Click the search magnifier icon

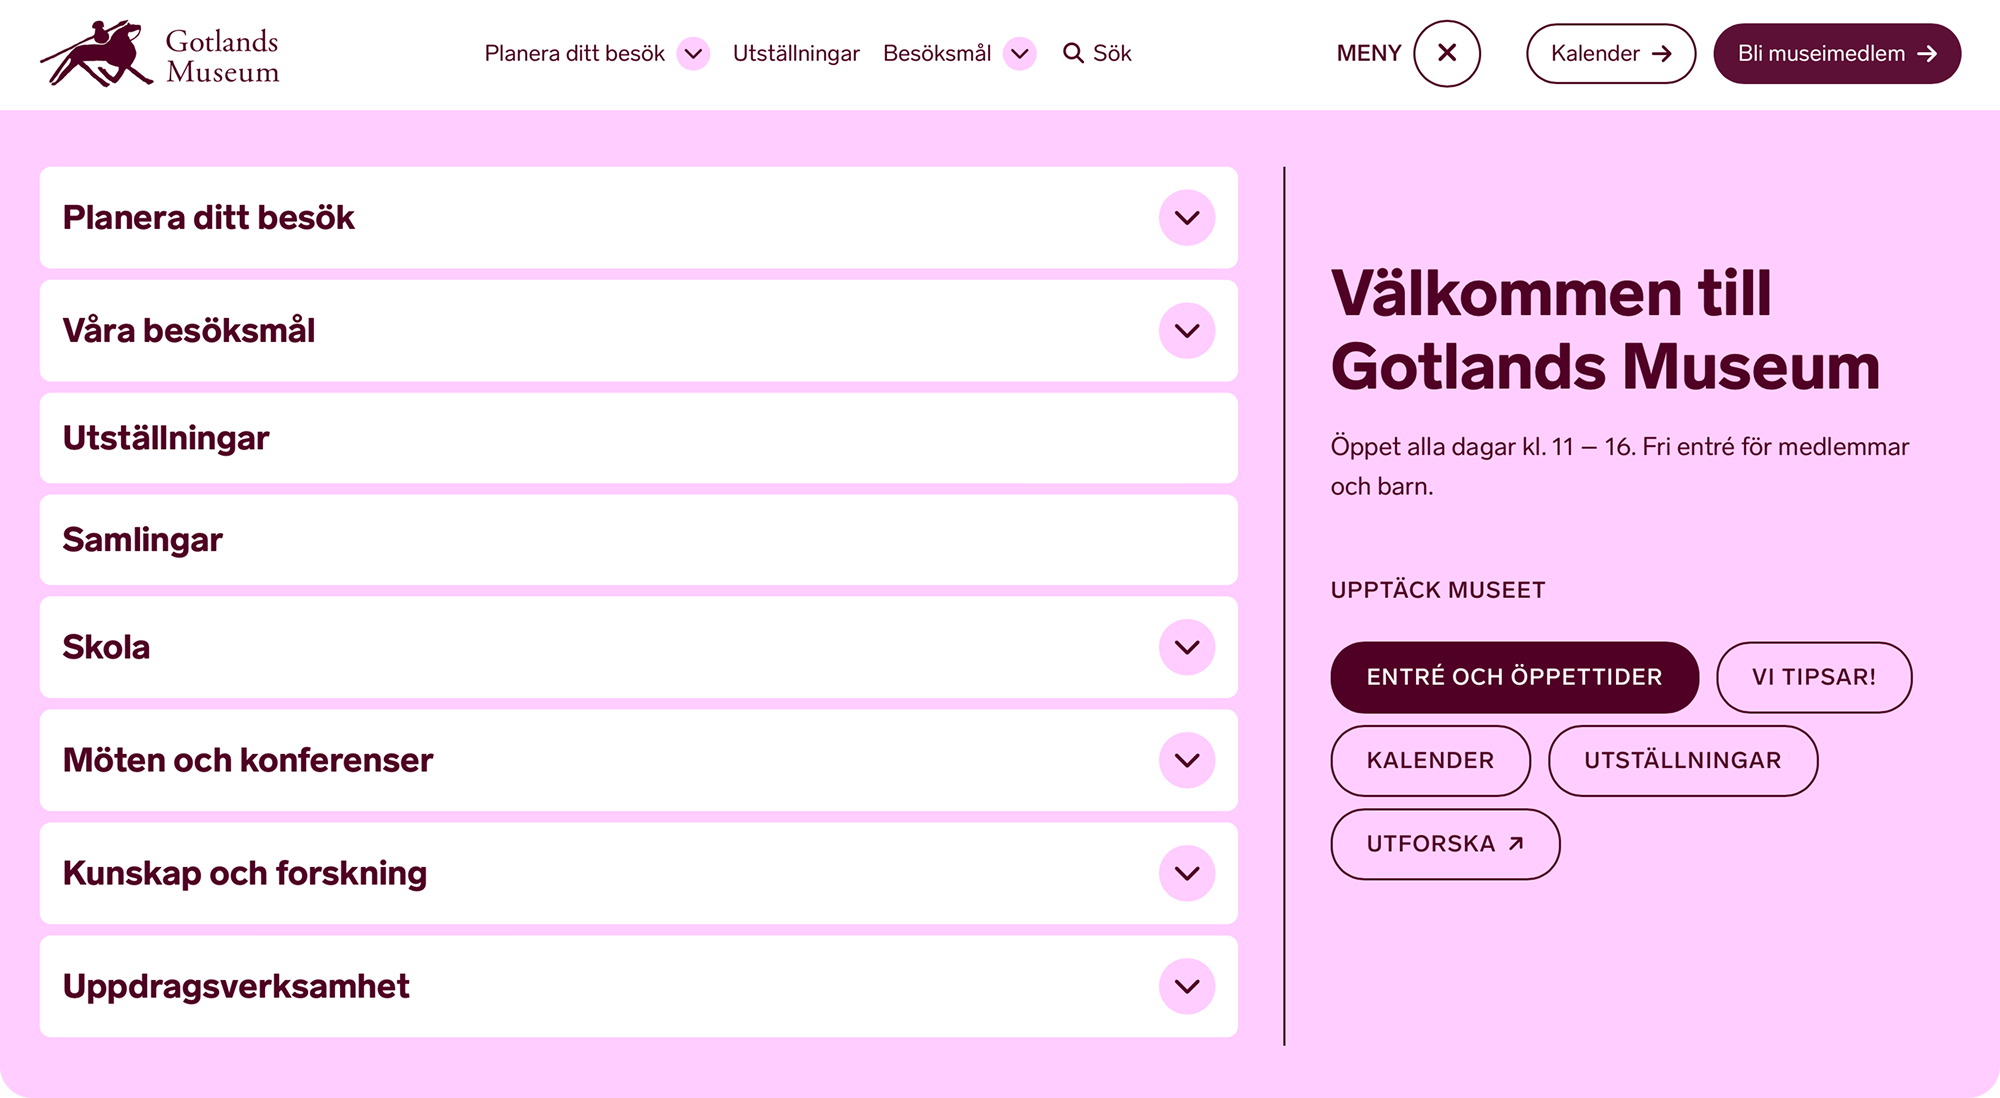(1073, 53)
